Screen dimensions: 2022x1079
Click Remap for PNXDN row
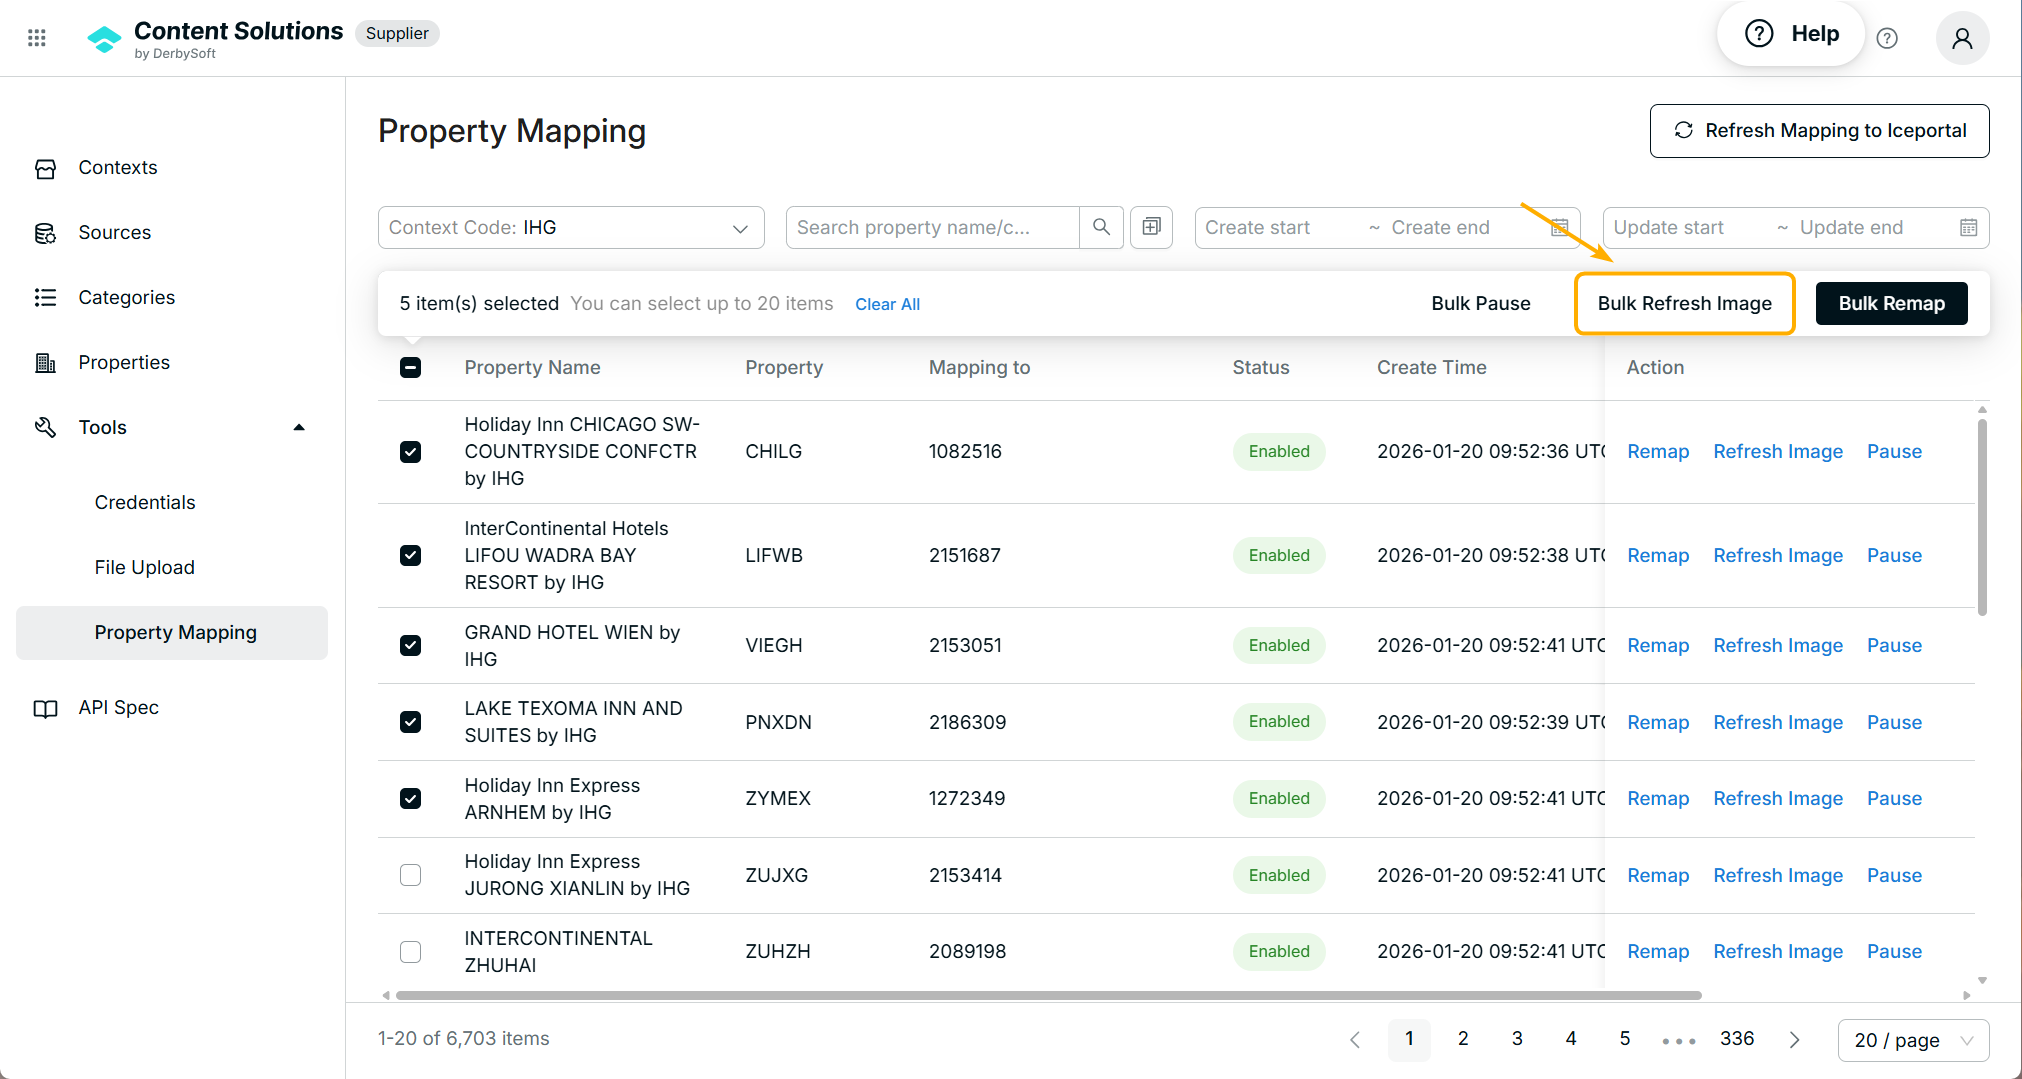[x=1658, y=722]
